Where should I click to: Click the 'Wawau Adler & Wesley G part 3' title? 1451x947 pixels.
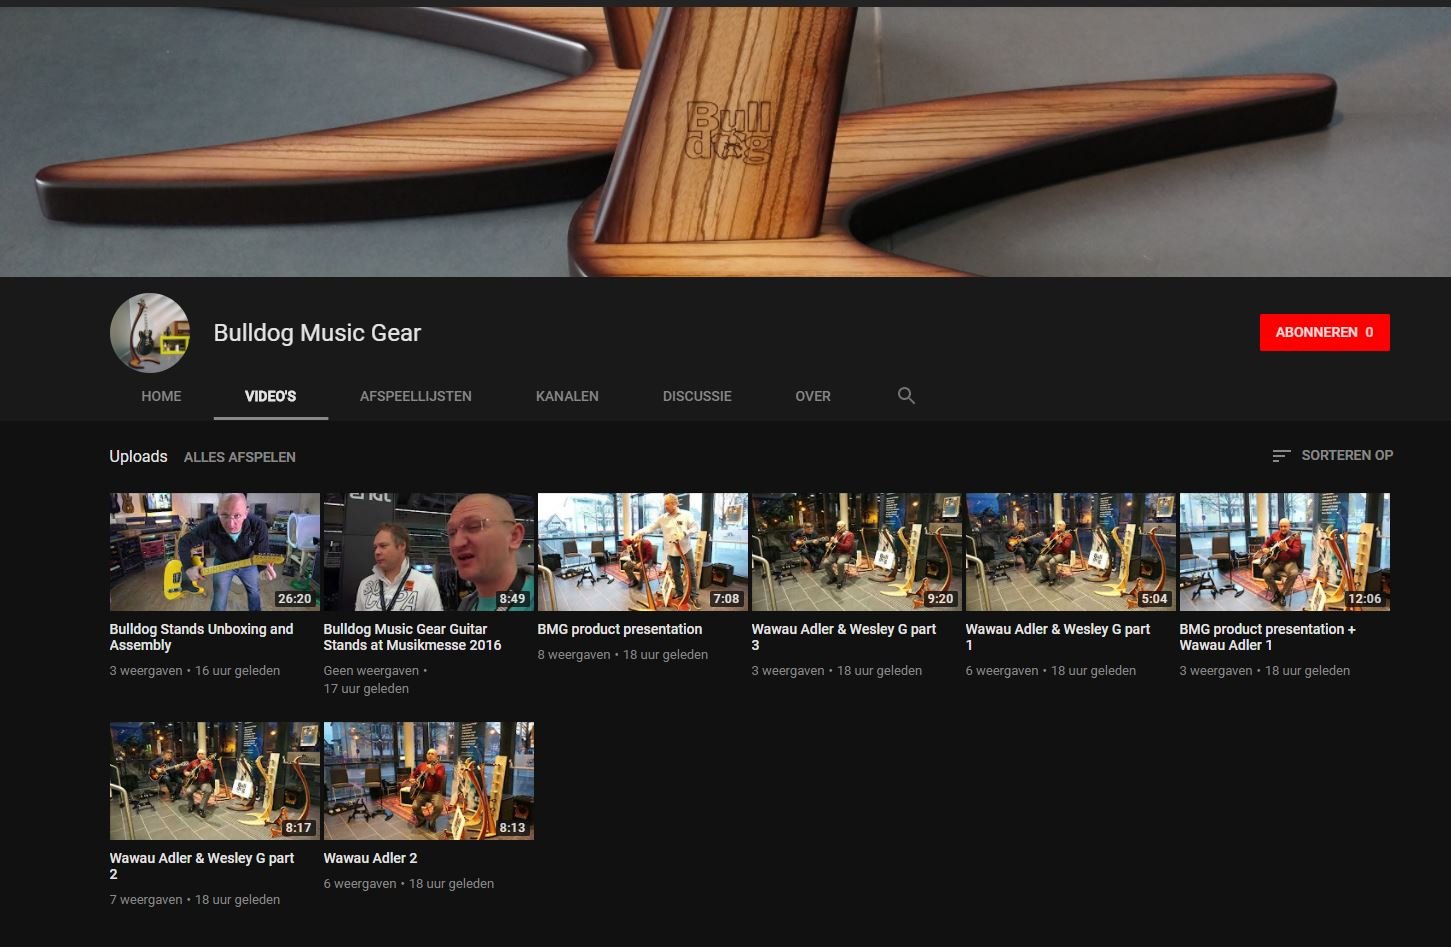(x=844, y=637)
